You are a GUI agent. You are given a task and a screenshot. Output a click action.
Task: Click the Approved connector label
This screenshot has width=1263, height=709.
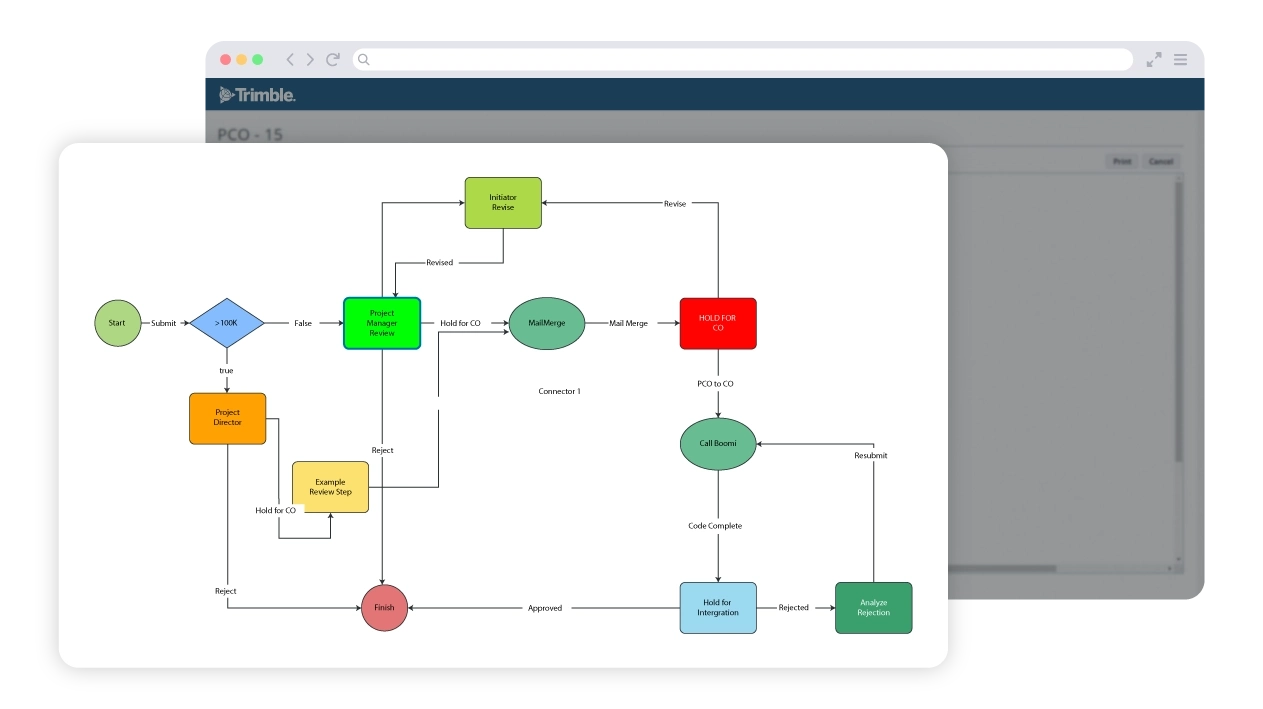(x=545, y=608)
